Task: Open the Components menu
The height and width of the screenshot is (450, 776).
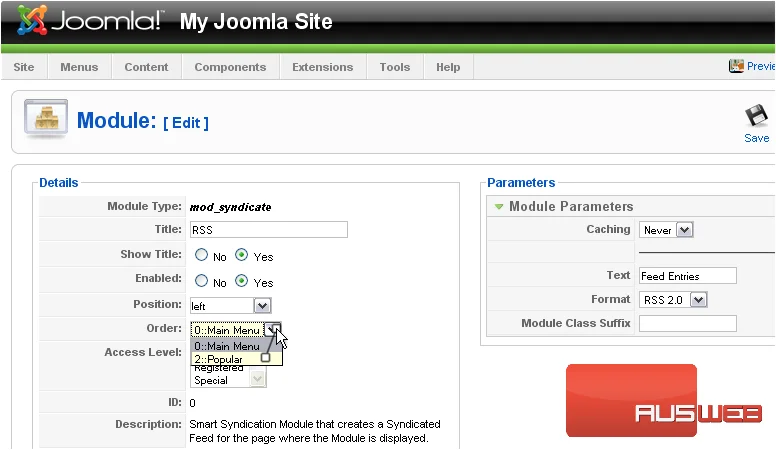Action: (x=230, y=67)
